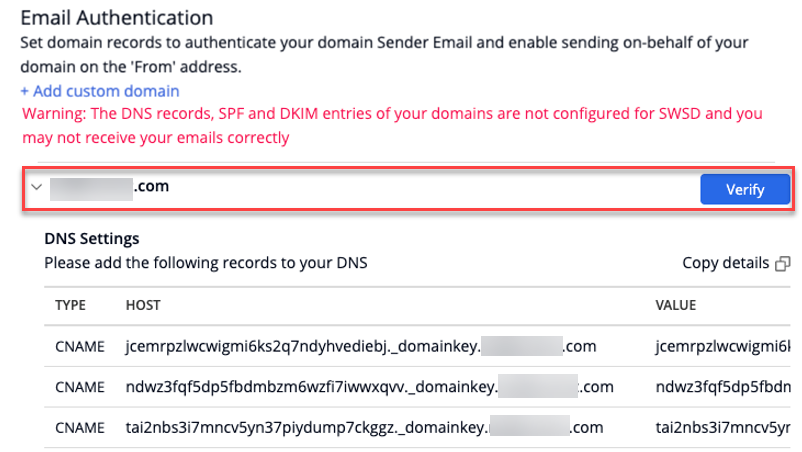Select the redacted .com domain name
This screenshot has height=452, width=802.
pyautogui.click(x=111, y=187)
